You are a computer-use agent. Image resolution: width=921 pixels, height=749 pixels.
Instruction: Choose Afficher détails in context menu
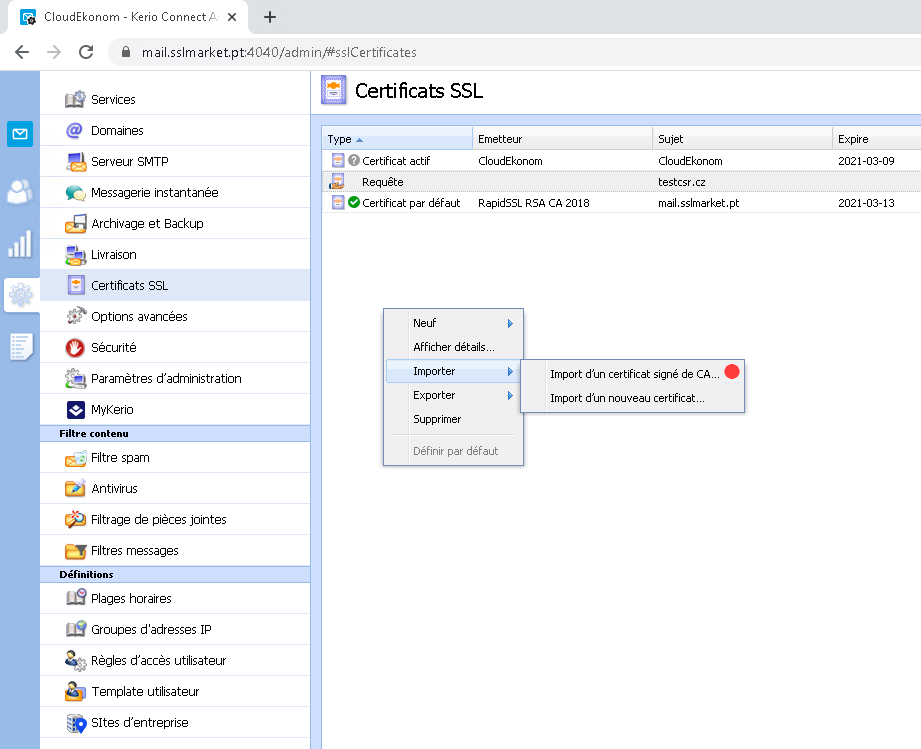point(453,347)
